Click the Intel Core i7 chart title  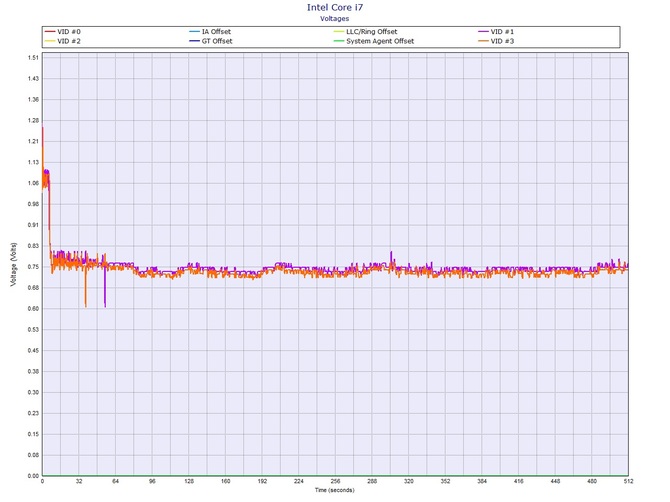(x=335, y=7)
